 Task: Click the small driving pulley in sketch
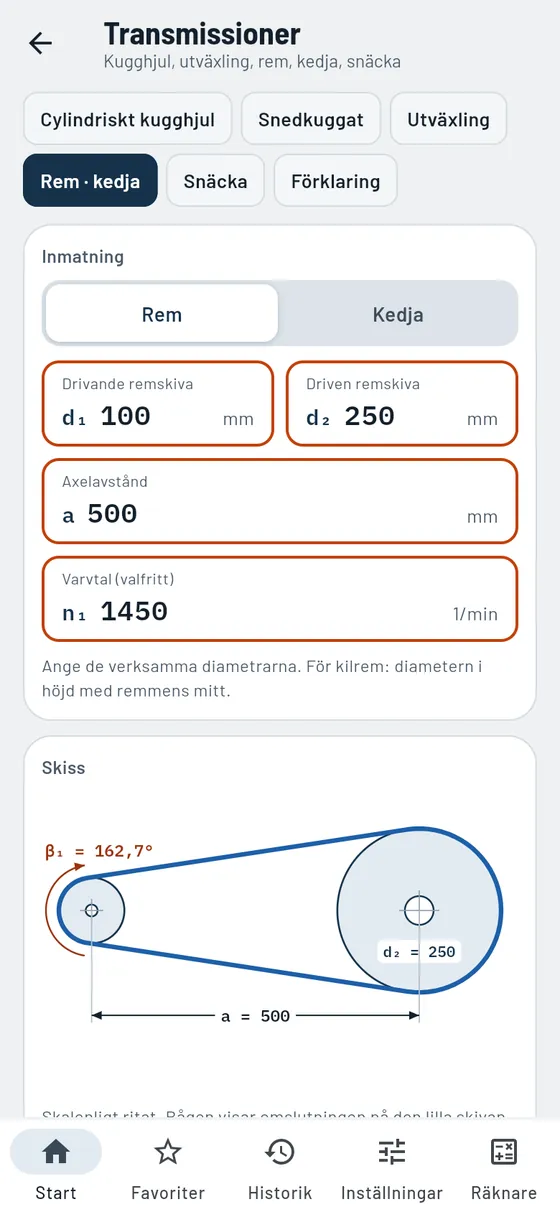pyautogui.click(x=92, y=910)
